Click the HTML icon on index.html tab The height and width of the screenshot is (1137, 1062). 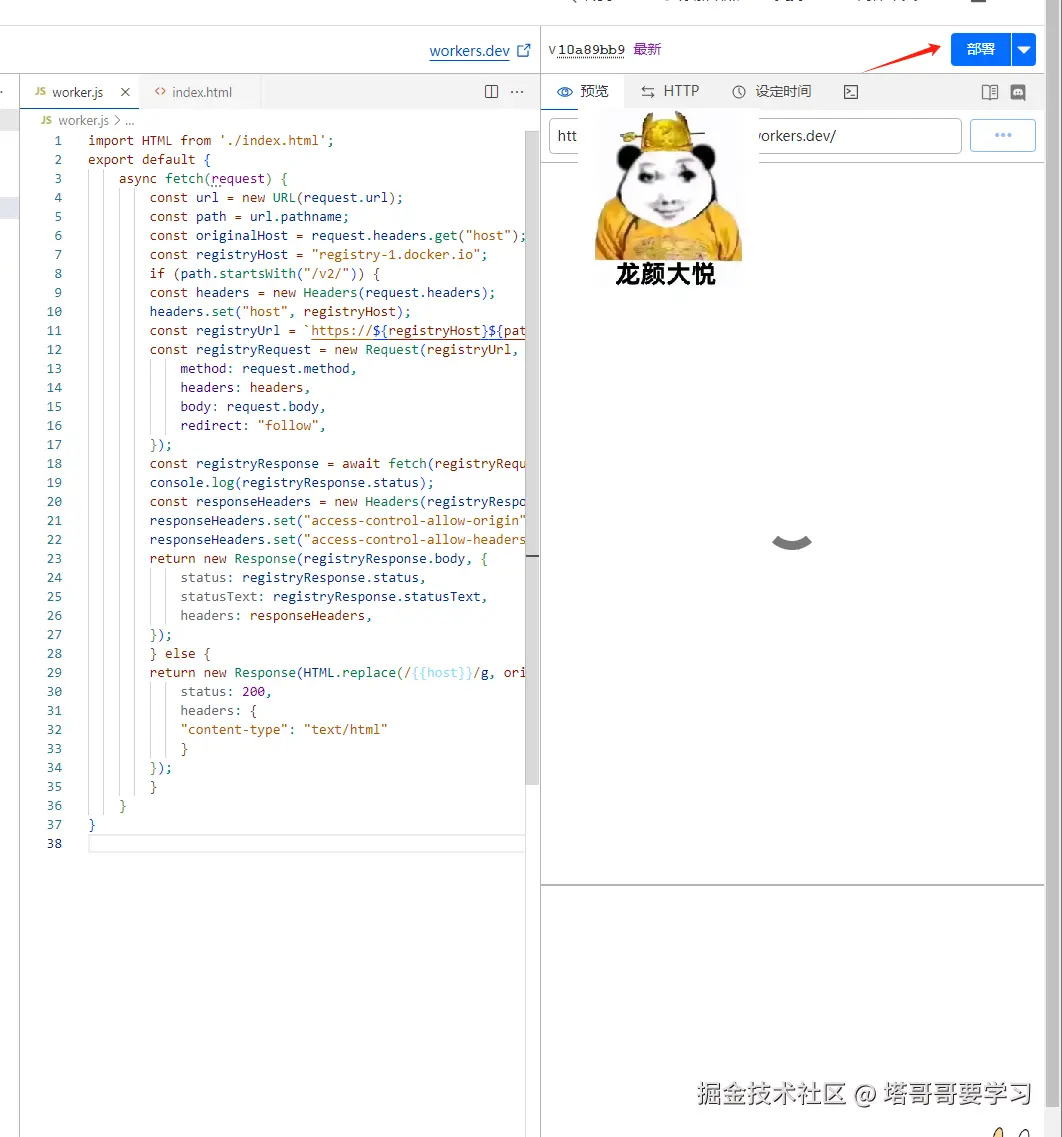[x=160, y=91]
